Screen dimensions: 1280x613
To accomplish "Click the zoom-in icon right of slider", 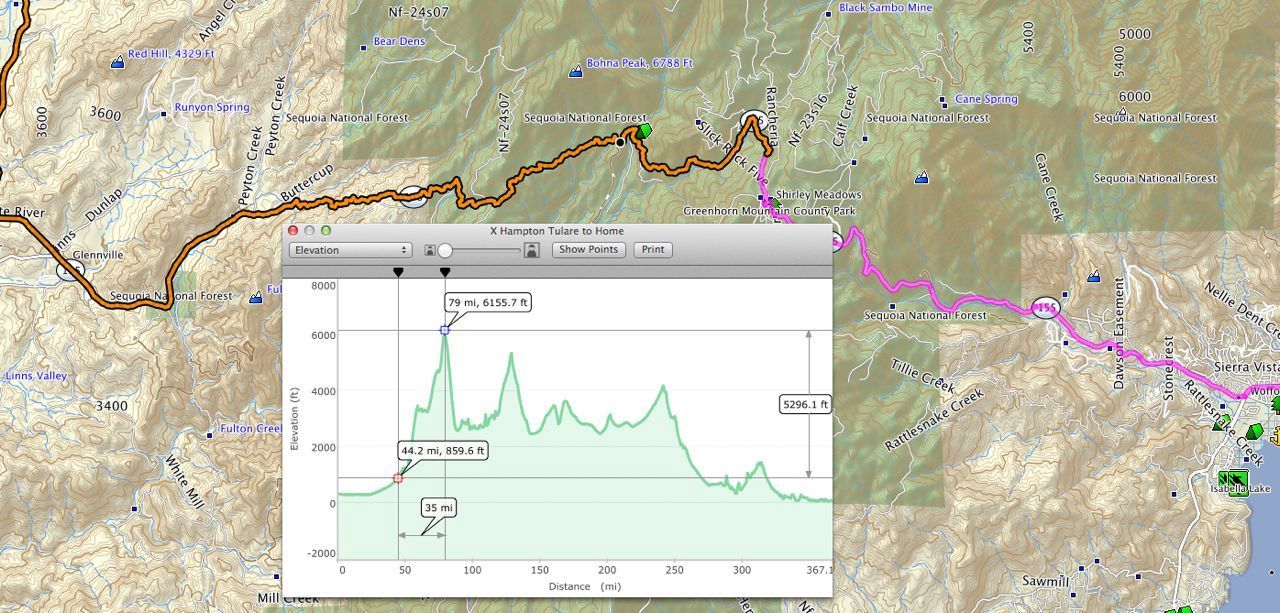I will coord(531,250).
